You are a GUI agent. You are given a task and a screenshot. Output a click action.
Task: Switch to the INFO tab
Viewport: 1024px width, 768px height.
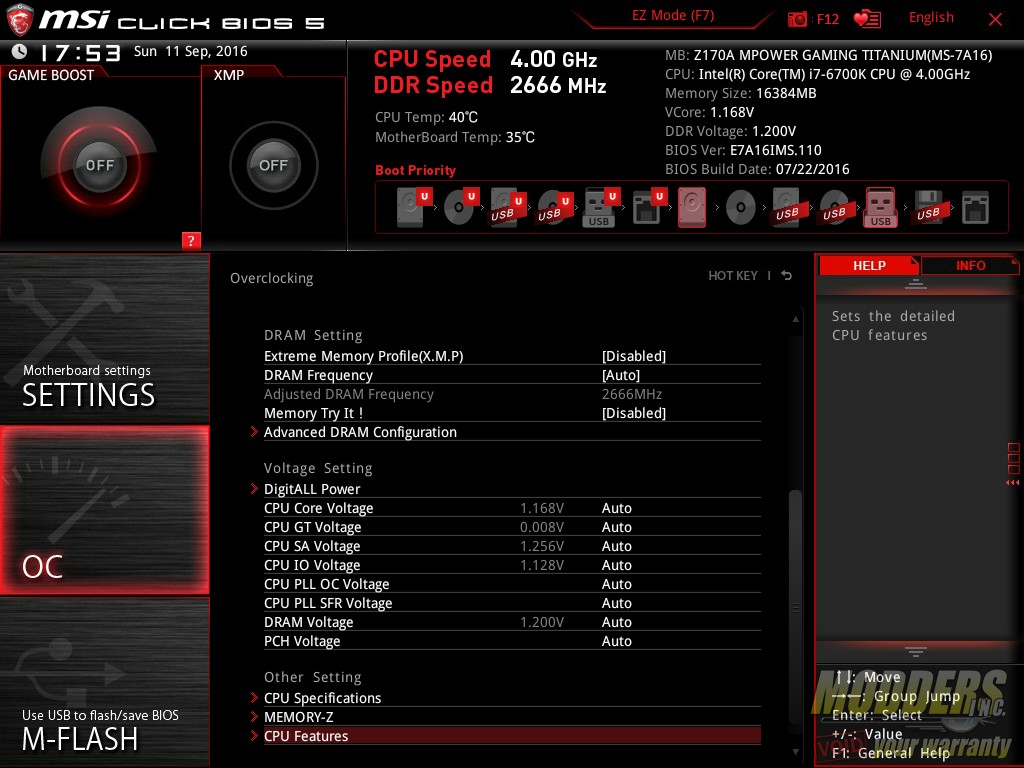(x=970, y=265)
